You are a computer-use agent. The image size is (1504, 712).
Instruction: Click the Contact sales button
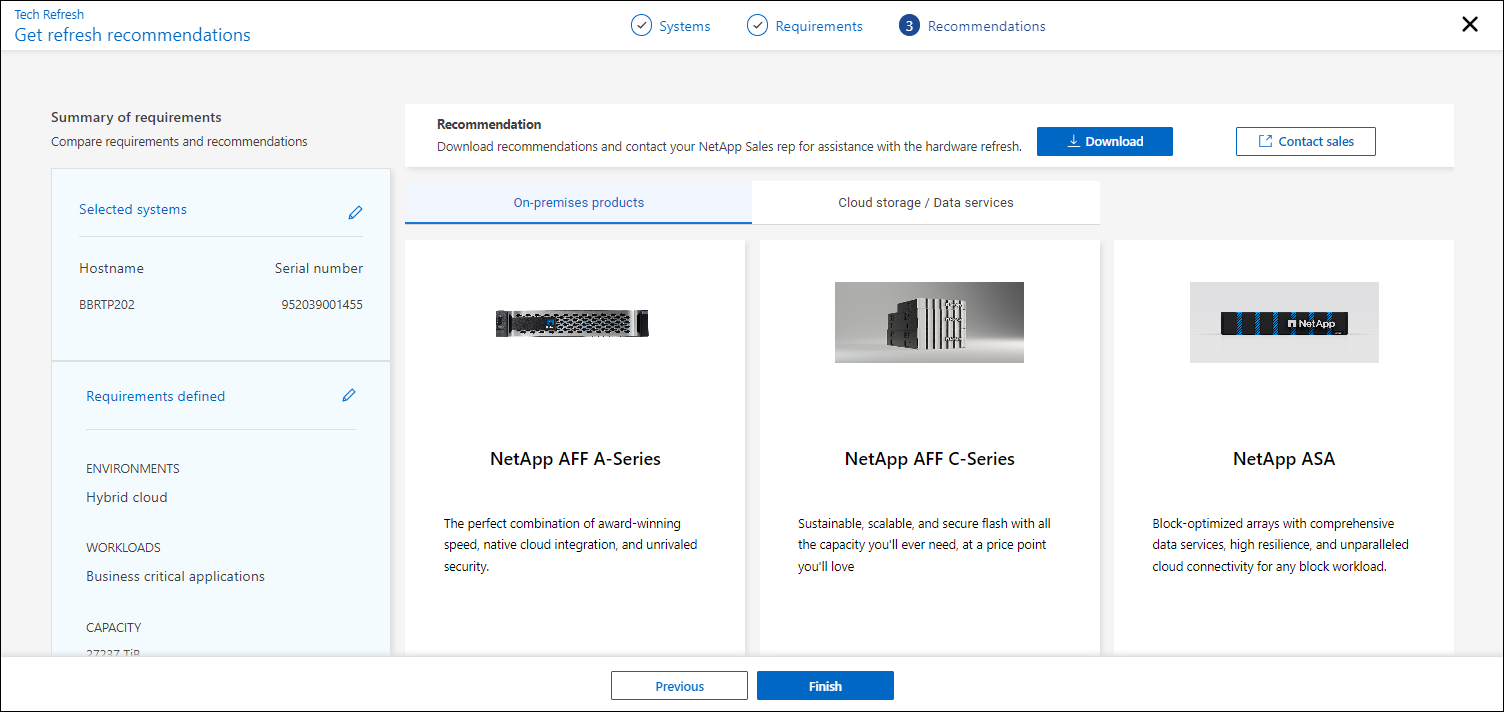tap(1305, 141)
